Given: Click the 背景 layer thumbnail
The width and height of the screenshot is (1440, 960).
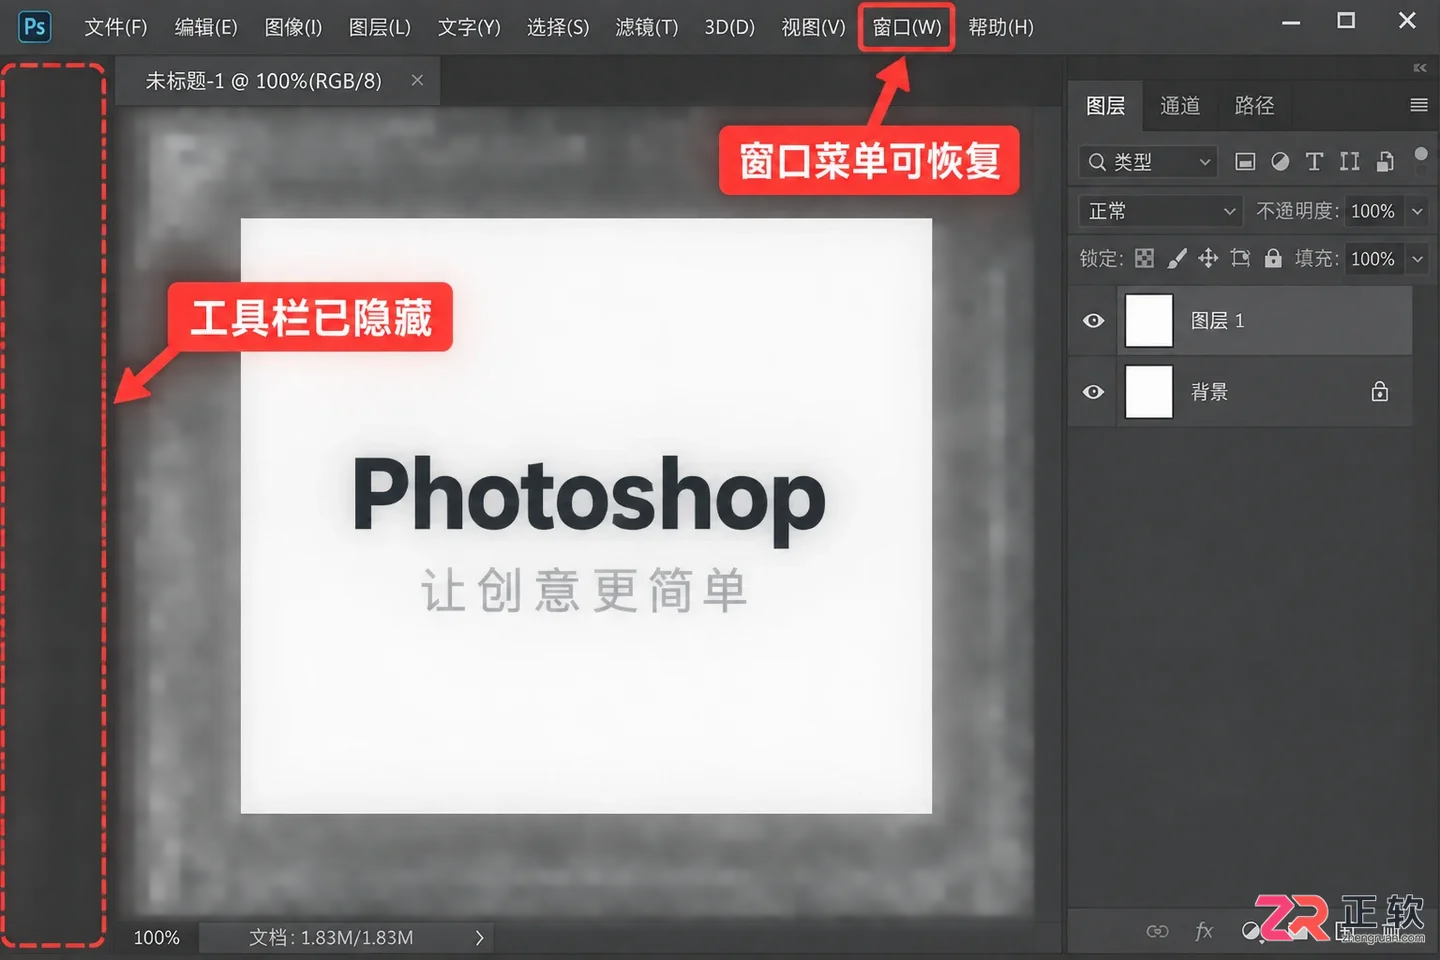Looking at the screenshot, I should 1149,392.
